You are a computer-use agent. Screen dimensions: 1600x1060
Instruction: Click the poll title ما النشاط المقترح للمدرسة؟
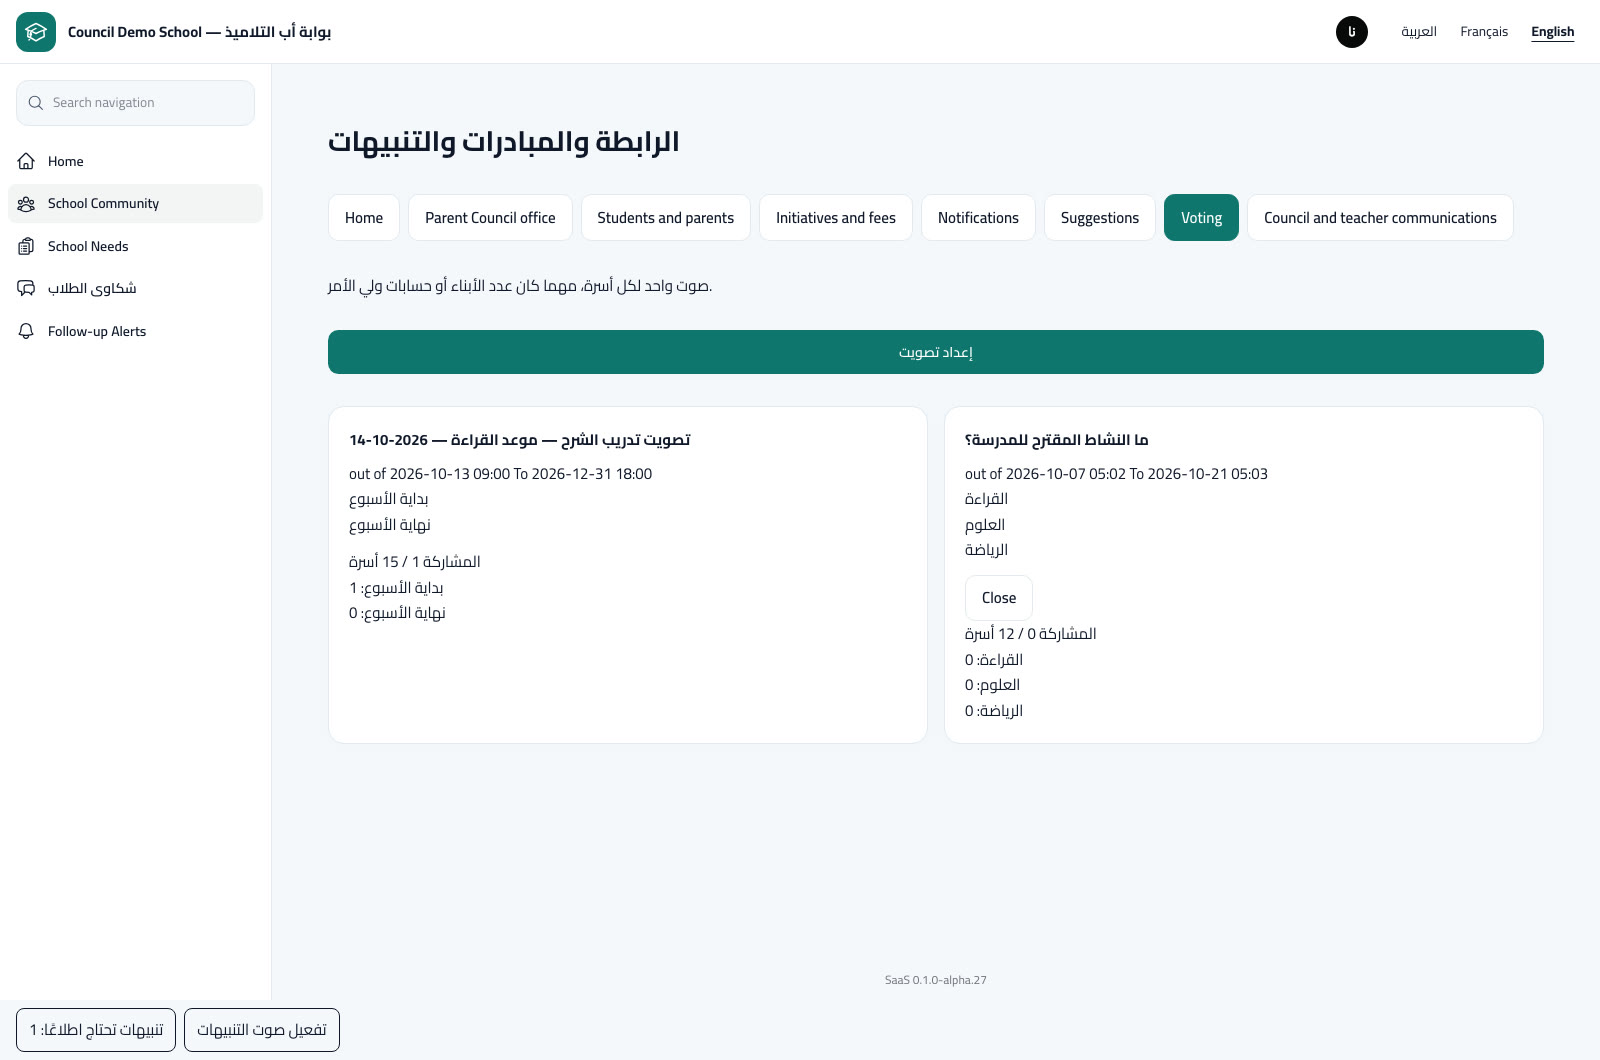[x=1057, y=440]
